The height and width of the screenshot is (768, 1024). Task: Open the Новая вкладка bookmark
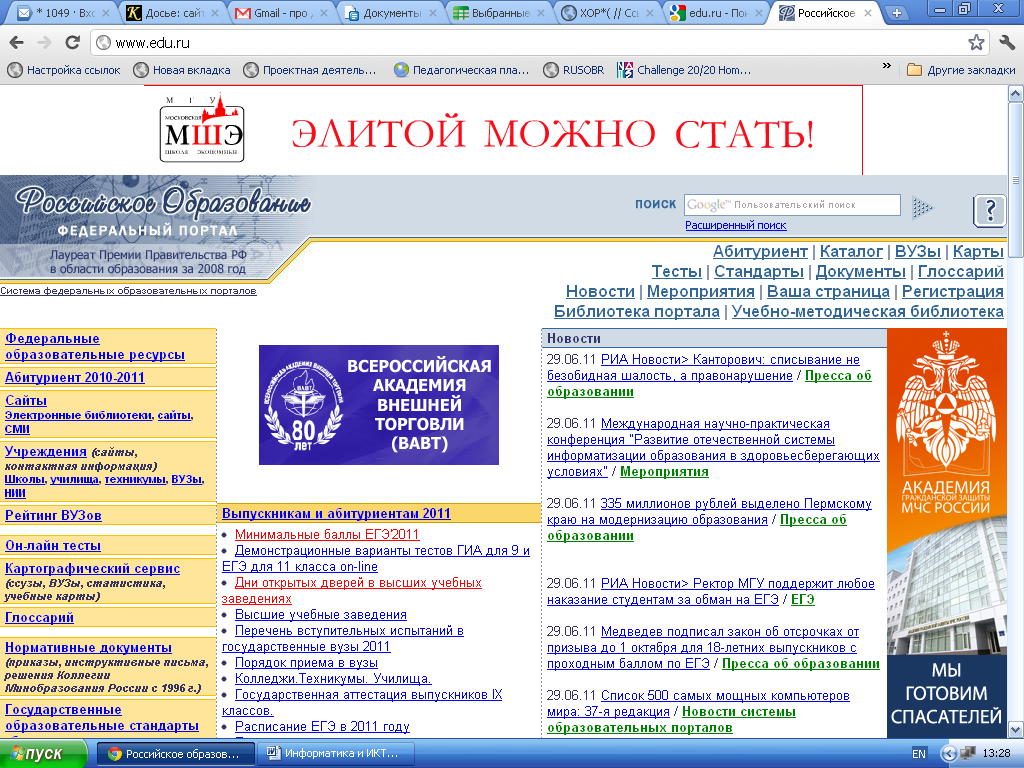coord(182,70)
